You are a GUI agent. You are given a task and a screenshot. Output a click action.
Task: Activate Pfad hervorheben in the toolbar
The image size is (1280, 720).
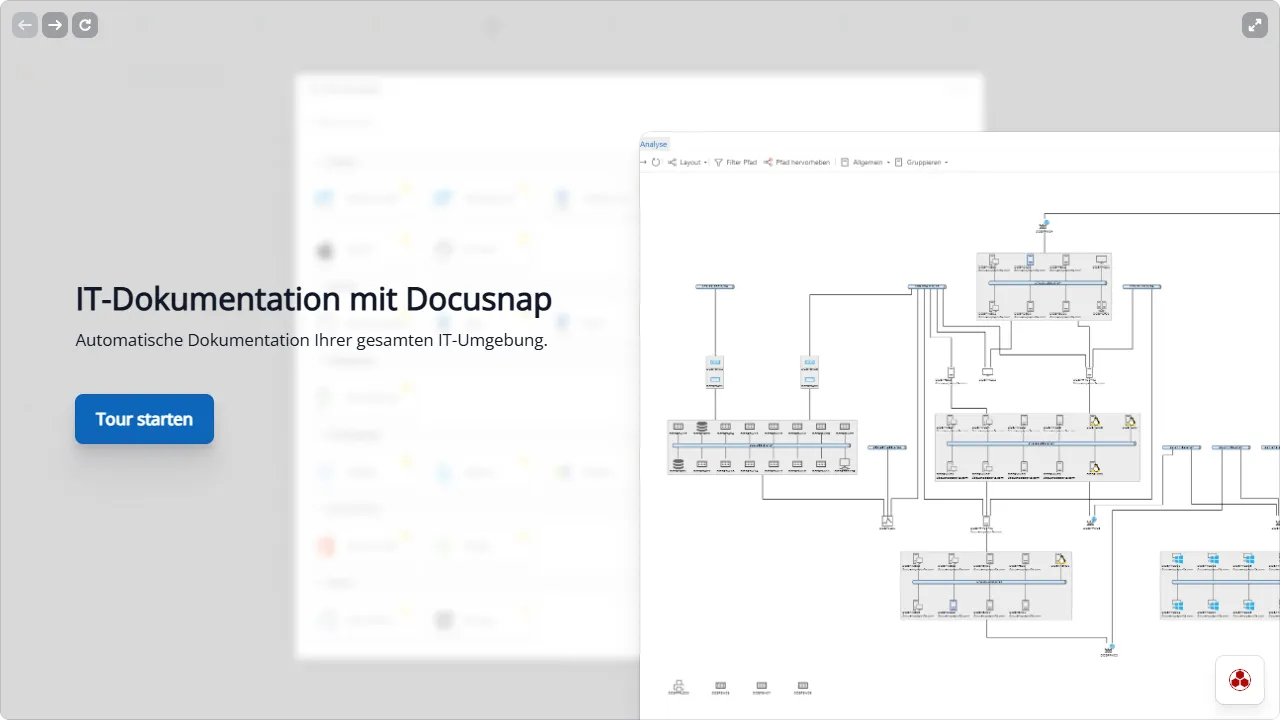coord(797,162)
